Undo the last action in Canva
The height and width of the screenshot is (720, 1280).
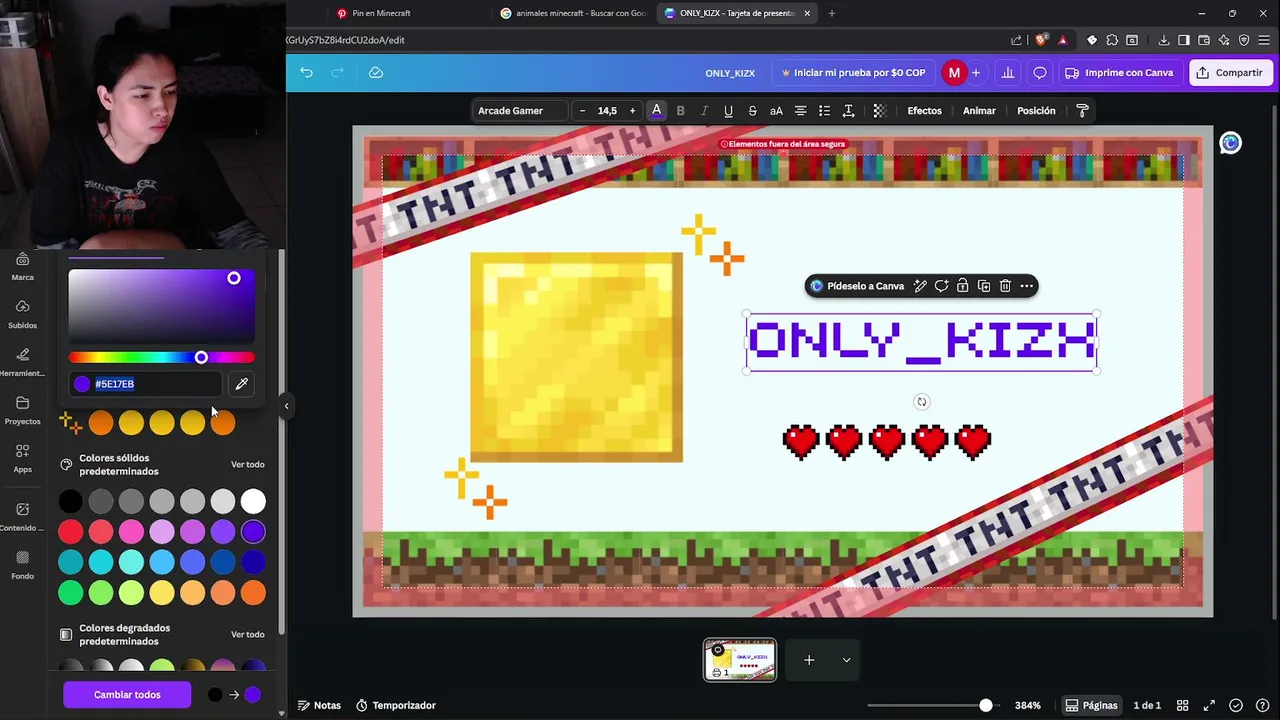point(306,72)
